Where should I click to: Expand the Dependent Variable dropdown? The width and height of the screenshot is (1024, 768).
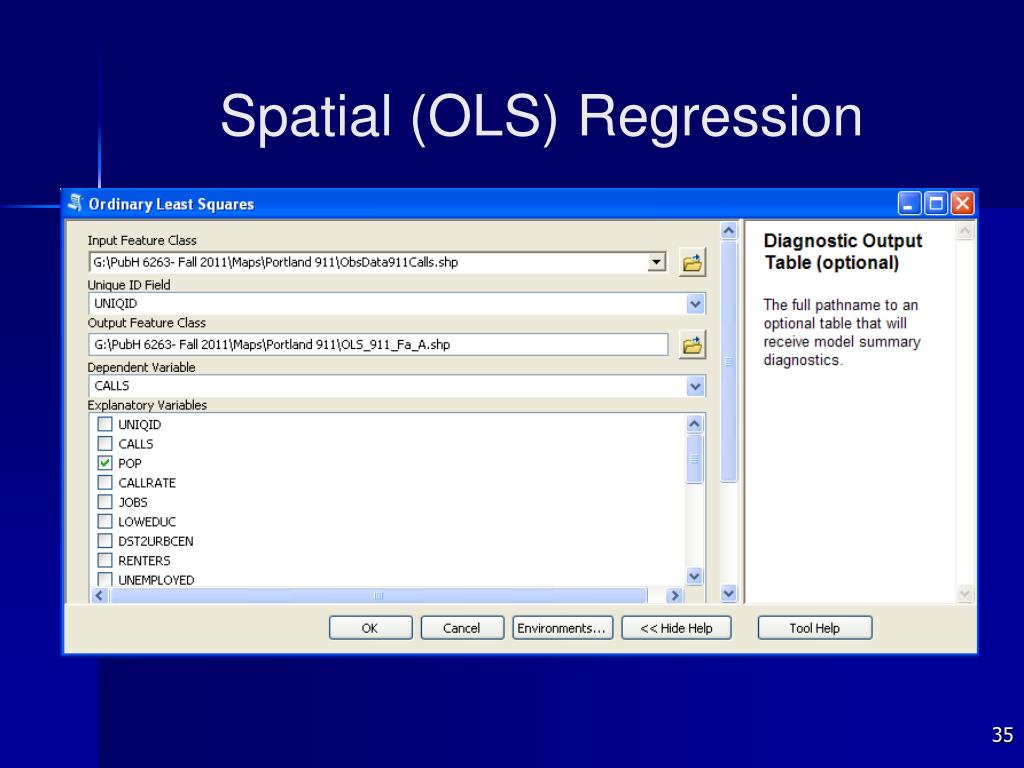point(695,386)
